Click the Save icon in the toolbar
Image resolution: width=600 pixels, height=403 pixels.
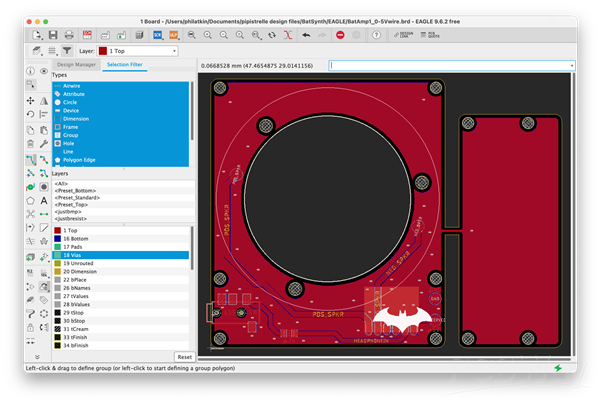pos(53,34)
